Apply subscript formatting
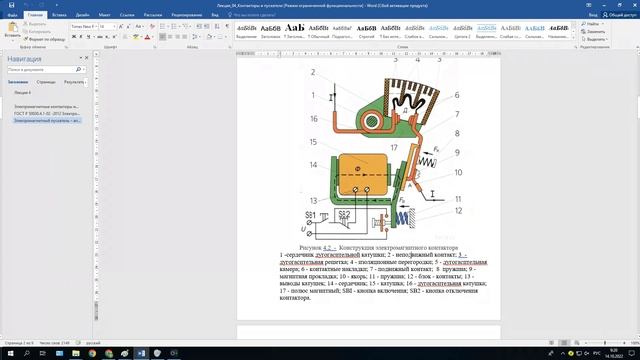The height and width of the screenshot is (360, 640). [x=107, y=37]
